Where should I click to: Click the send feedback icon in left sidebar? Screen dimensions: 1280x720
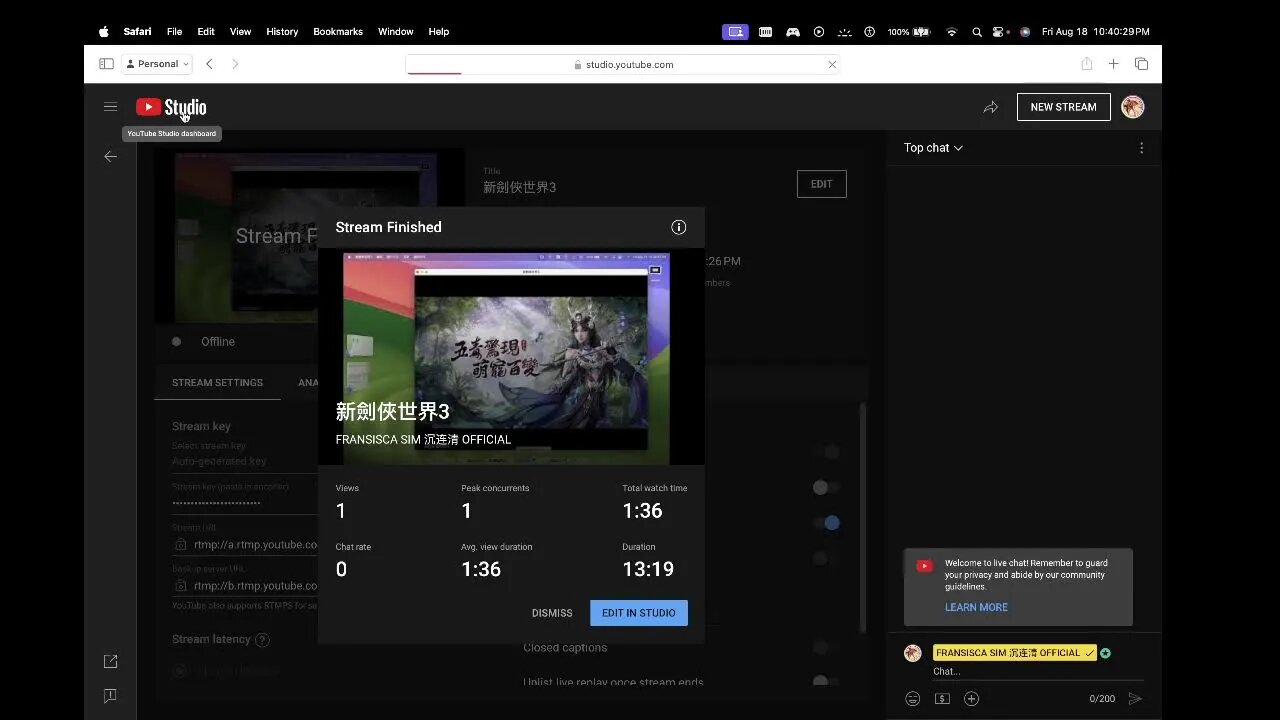110,695
